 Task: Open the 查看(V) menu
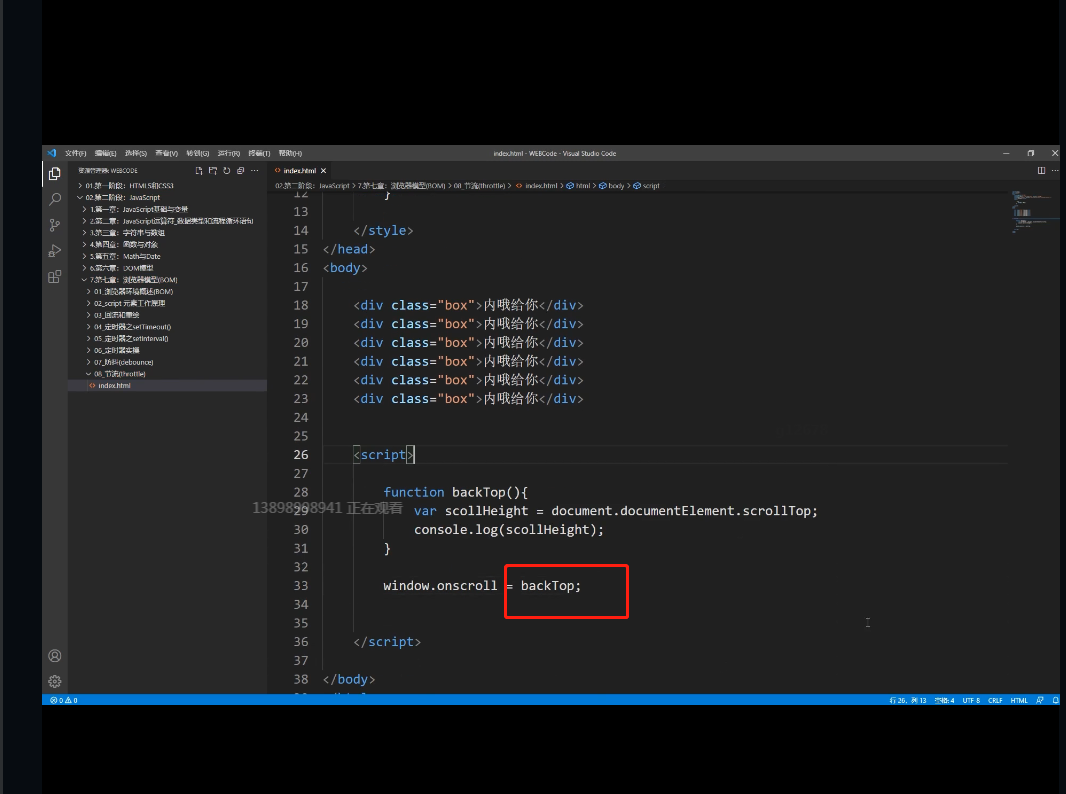tap(167, 154)
